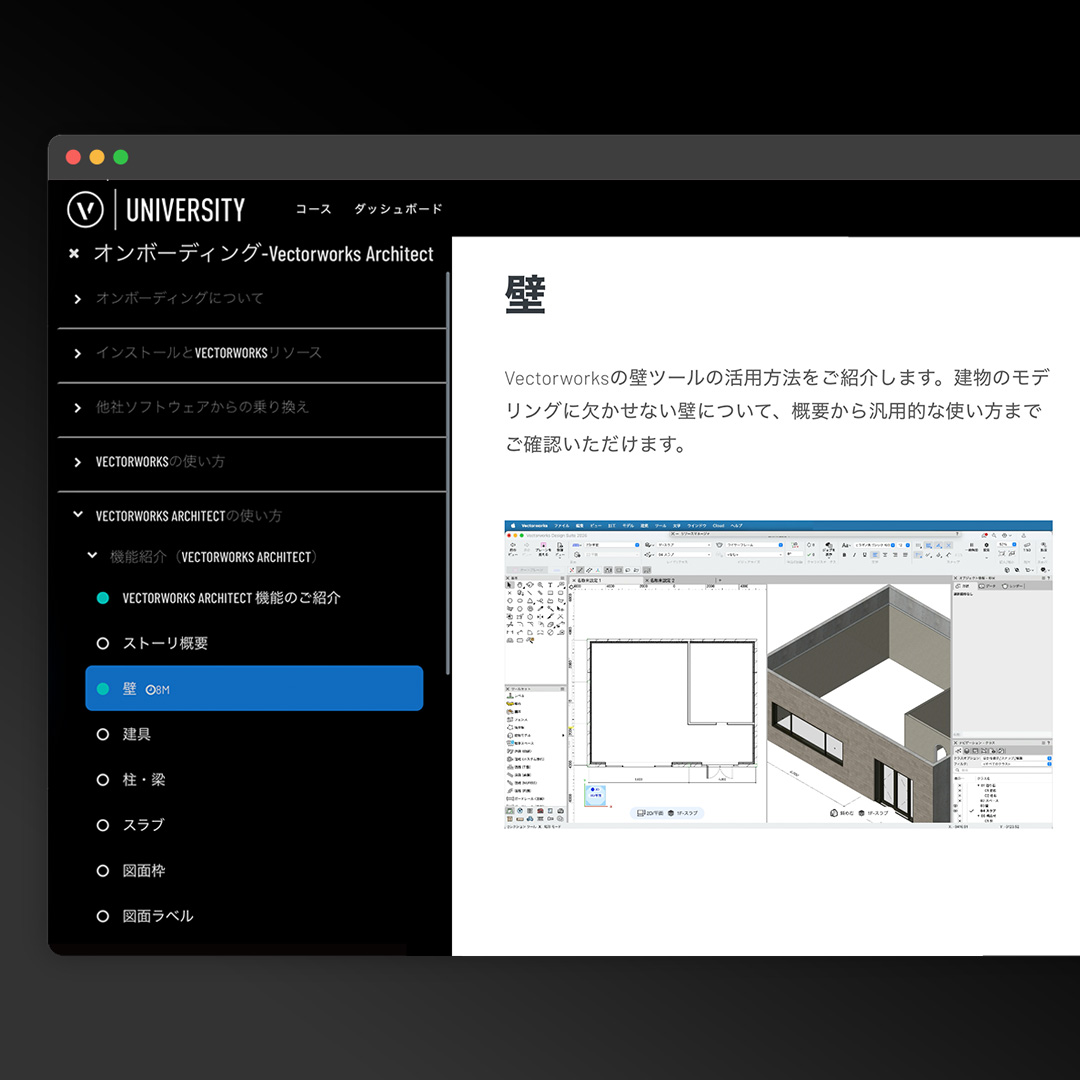This screenshot has height=1080, width=1080.
Task: Click the green fullscreen window button
Action: (121, 157)
